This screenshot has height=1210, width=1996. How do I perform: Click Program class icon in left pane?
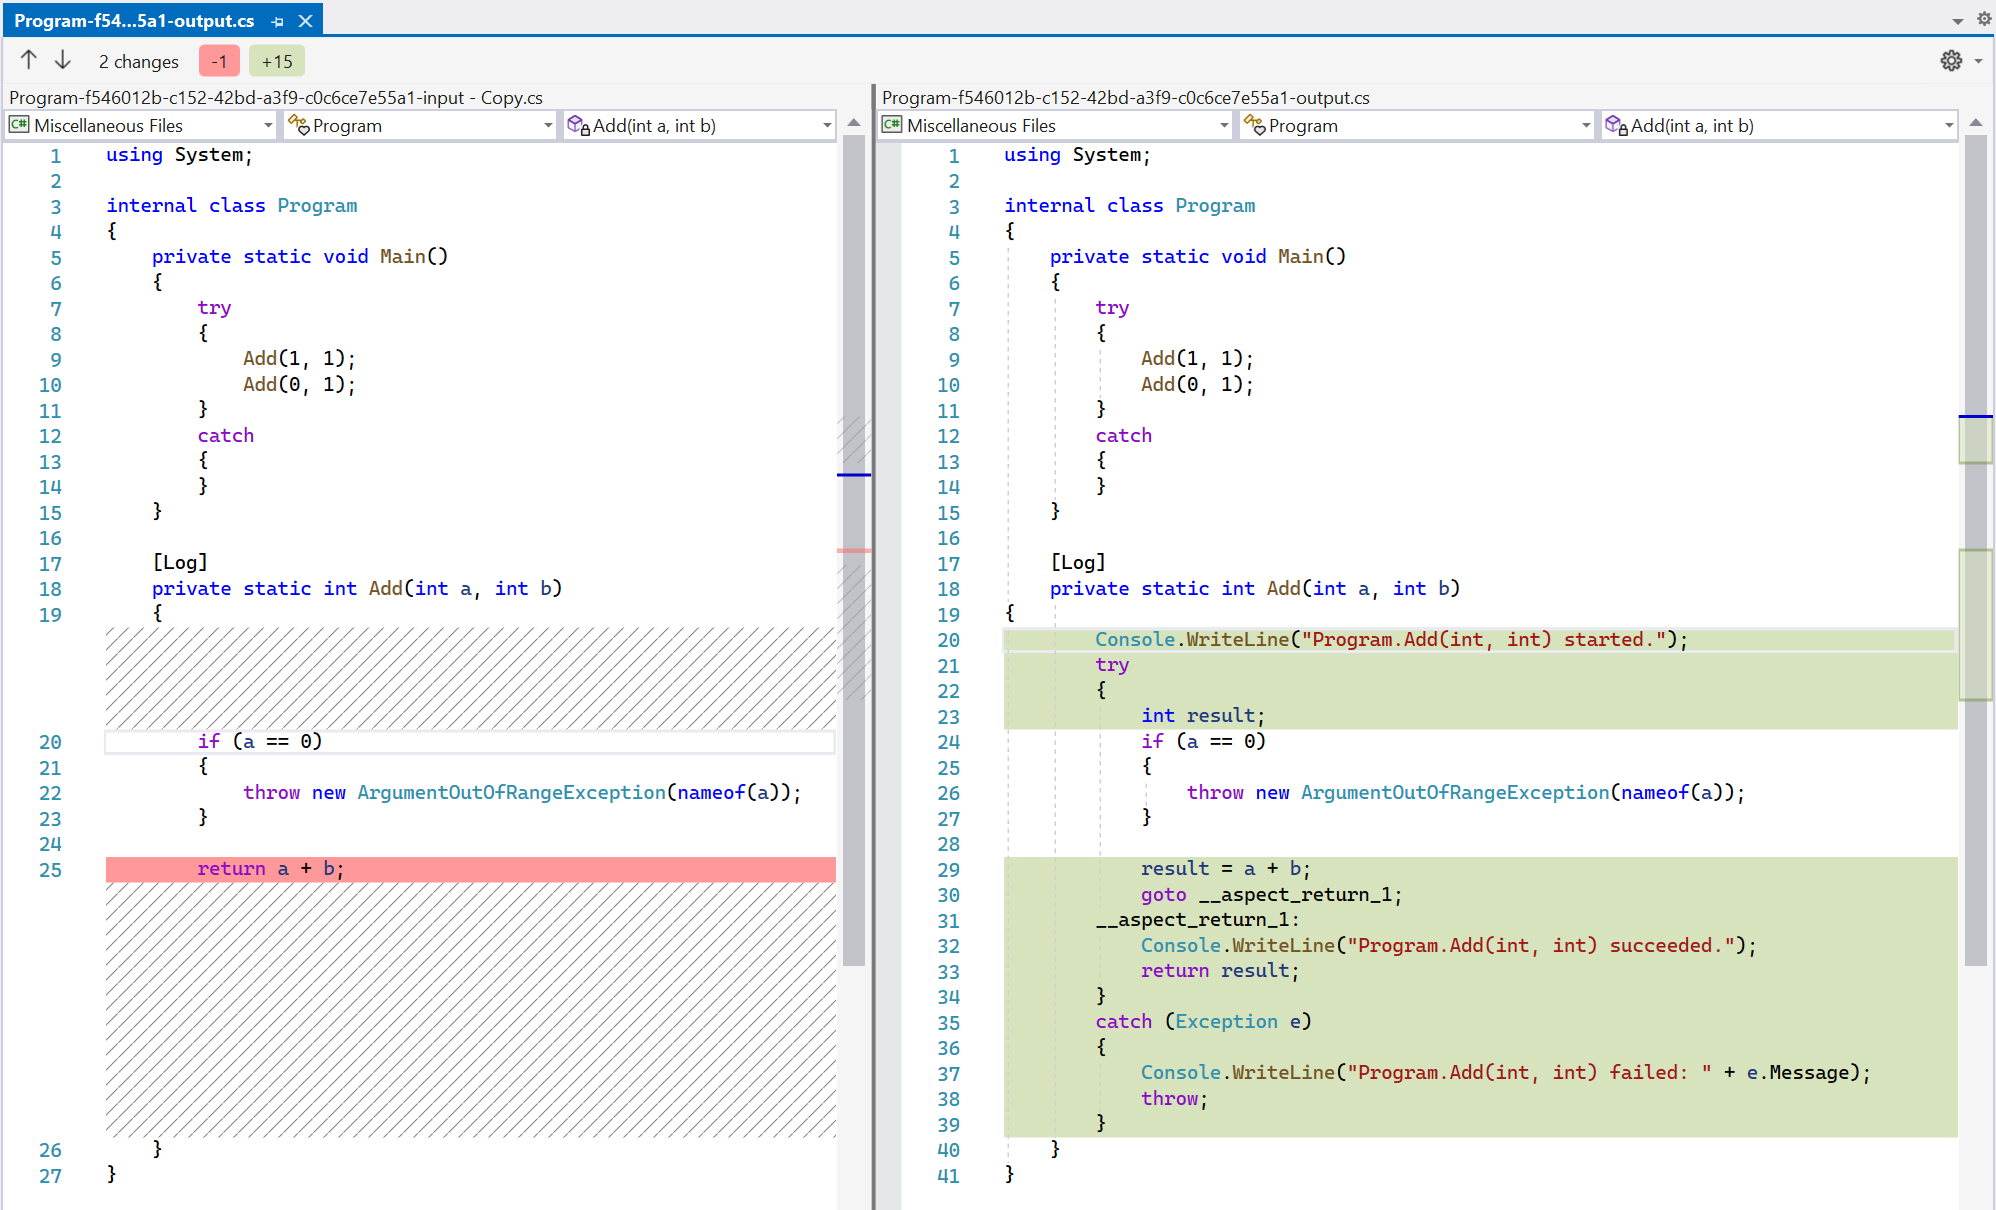click(299, 125)
